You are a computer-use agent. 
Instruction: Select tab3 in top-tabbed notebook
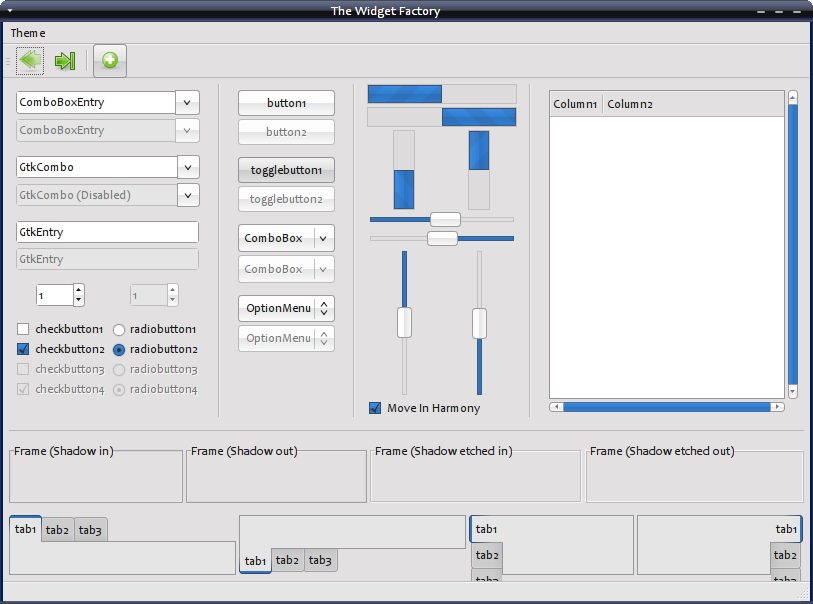pos(90,530)
